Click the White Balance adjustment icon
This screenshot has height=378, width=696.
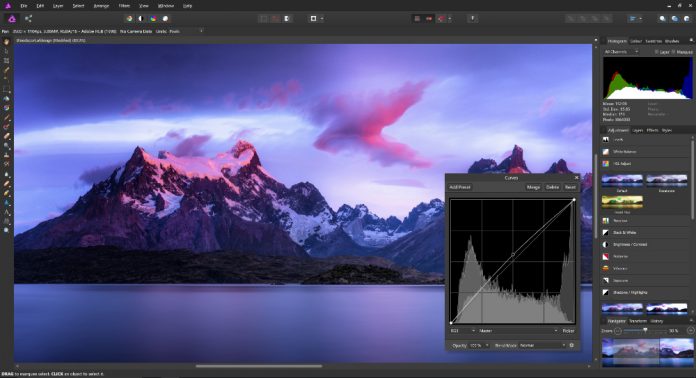[x=606, y=151]
